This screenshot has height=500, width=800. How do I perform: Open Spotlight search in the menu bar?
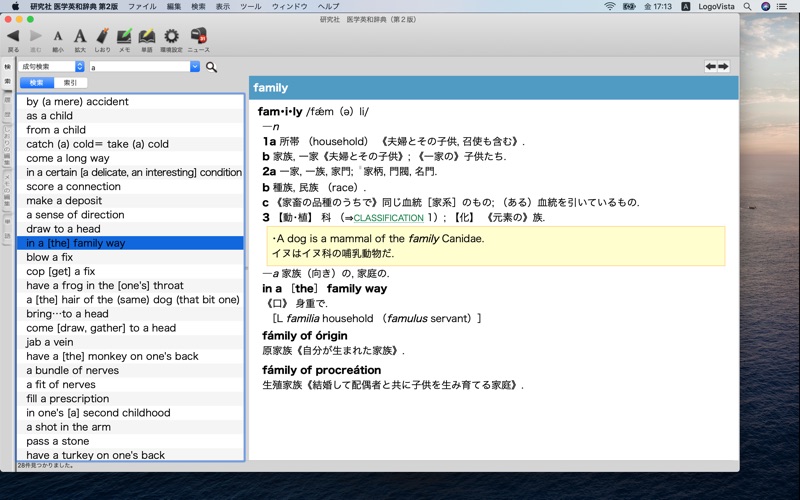pyautogui.click(x=747, y=6)
